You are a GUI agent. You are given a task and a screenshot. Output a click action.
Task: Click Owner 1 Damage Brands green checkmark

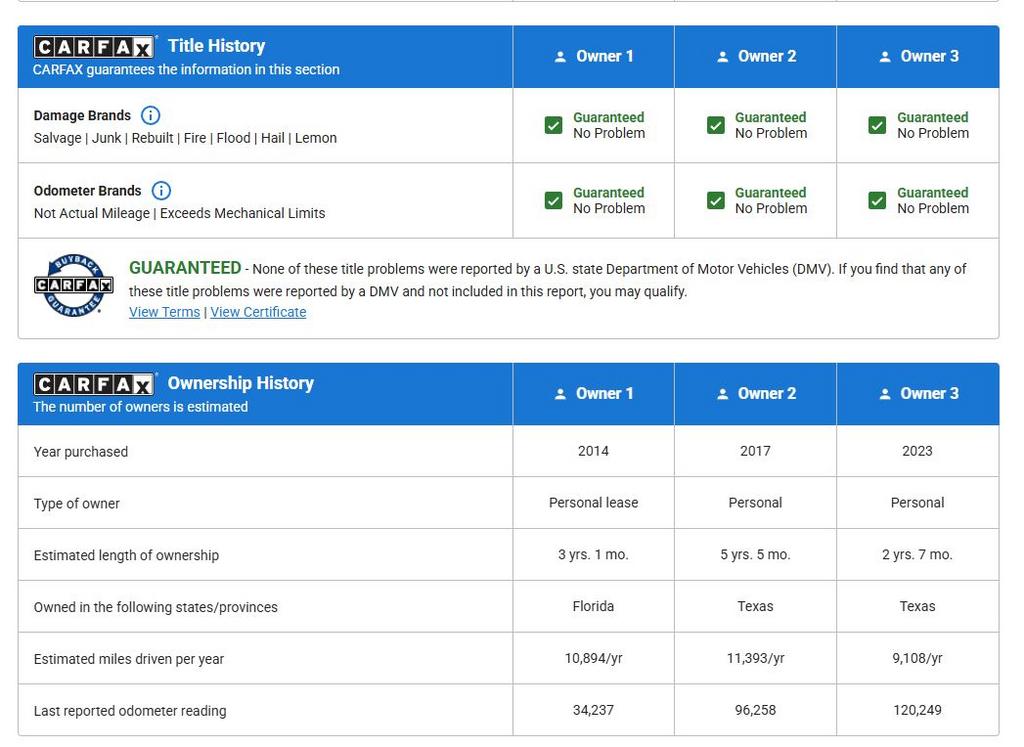[x=553, y=125]
